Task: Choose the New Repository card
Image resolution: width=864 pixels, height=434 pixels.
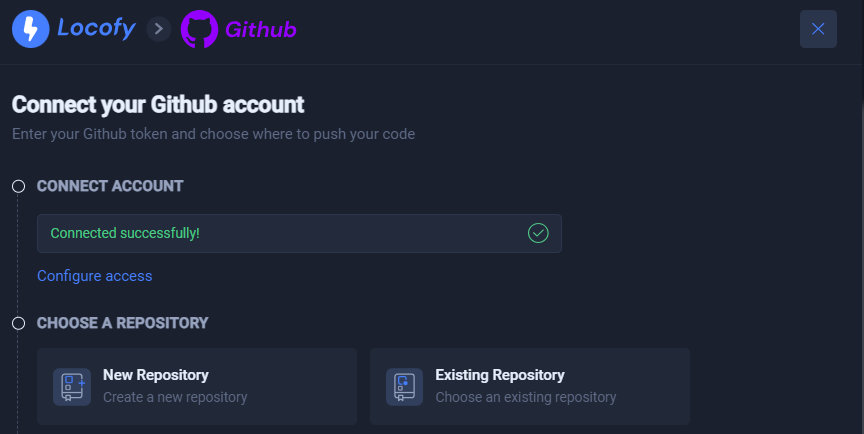Action: [197, 386]
